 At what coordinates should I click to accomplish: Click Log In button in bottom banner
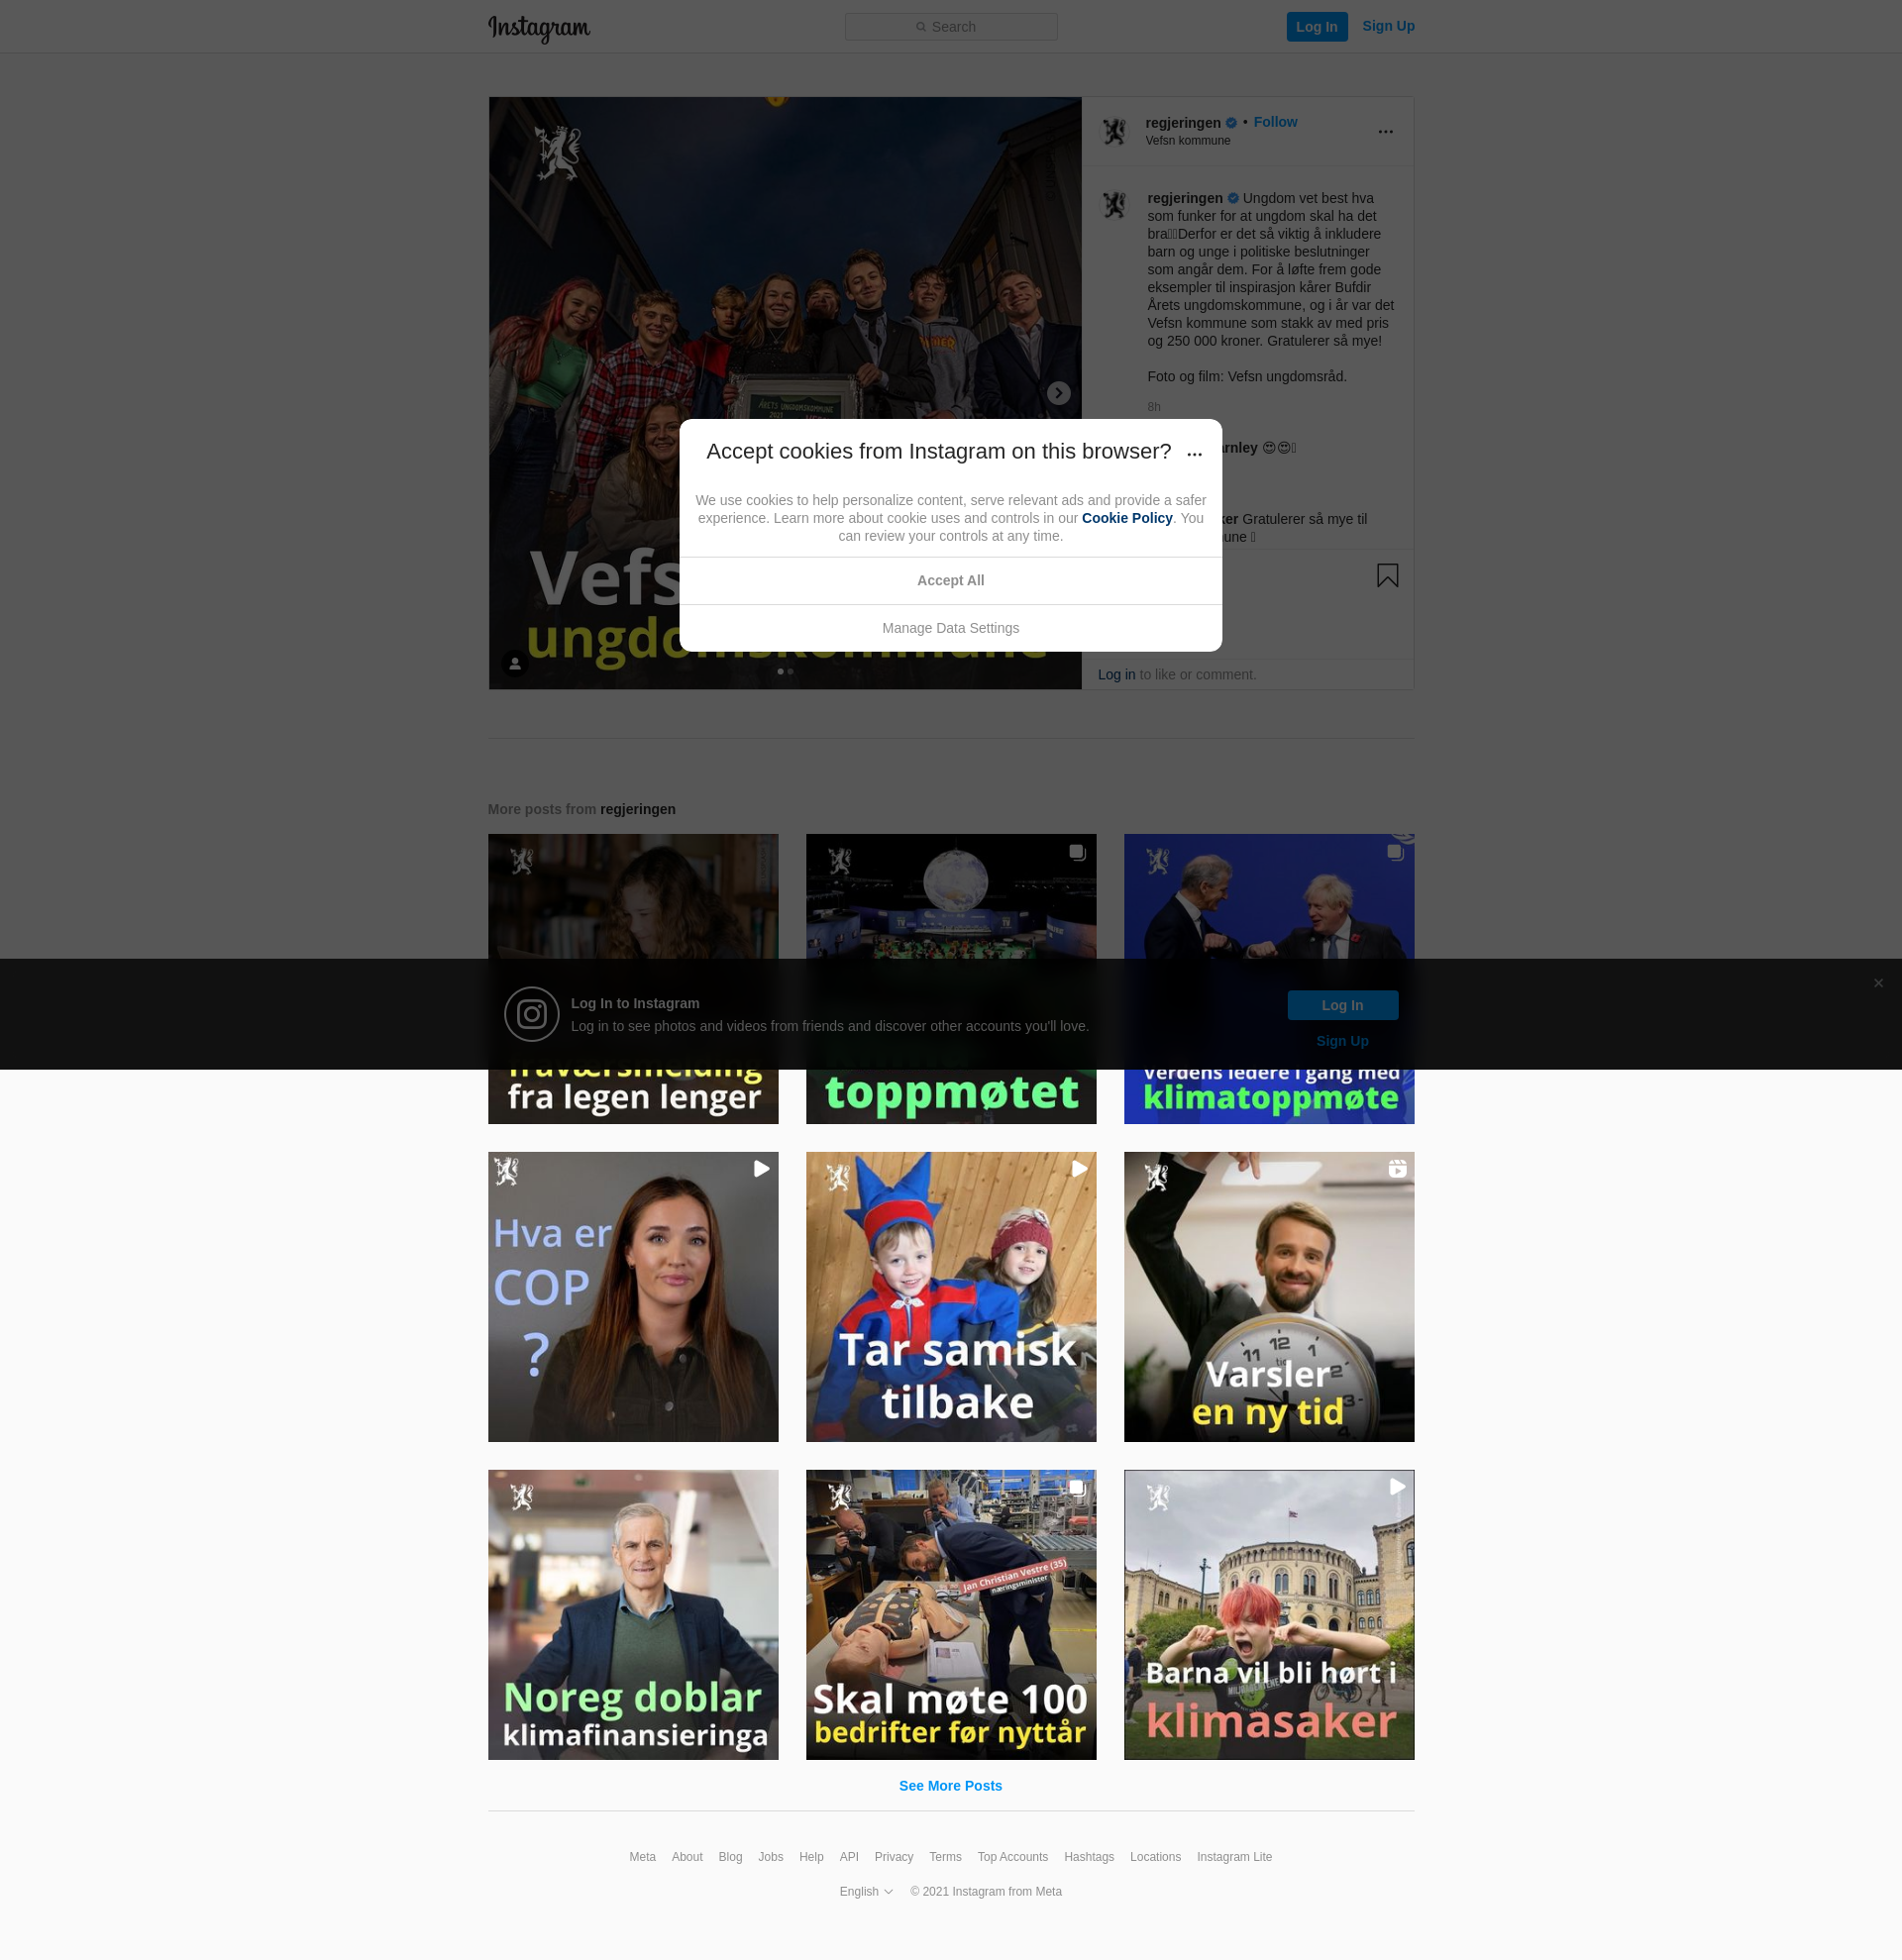tap(1342, 1005)
